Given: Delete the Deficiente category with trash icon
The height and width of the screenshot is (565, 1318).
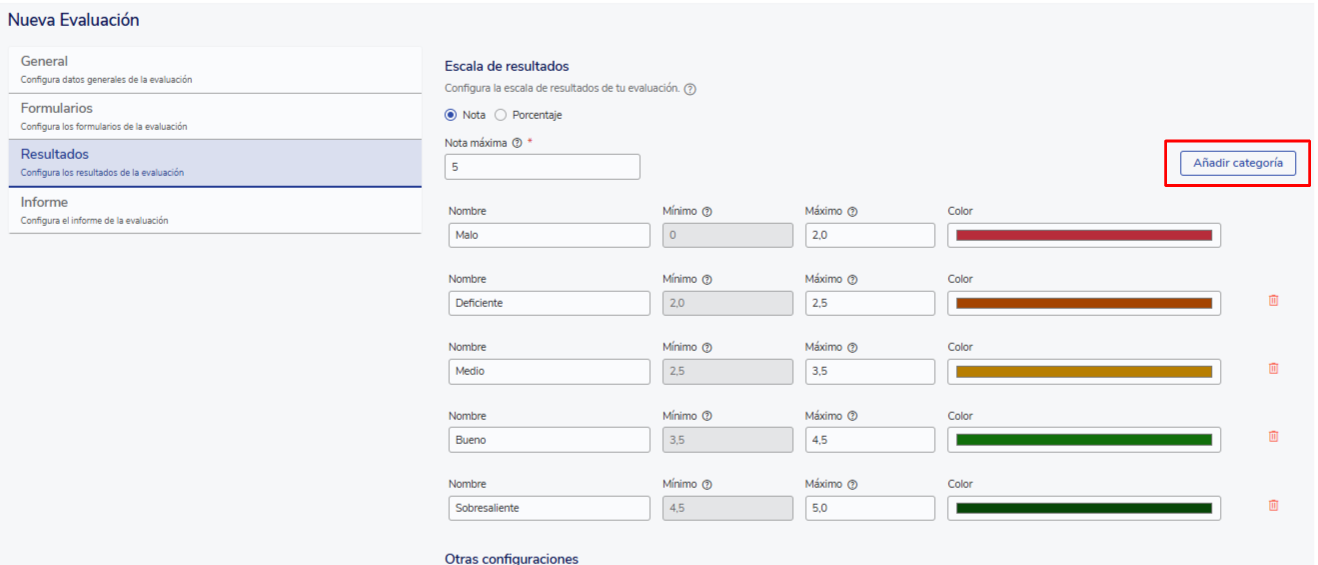Looking at the screenshot, I should (1273, 300).
